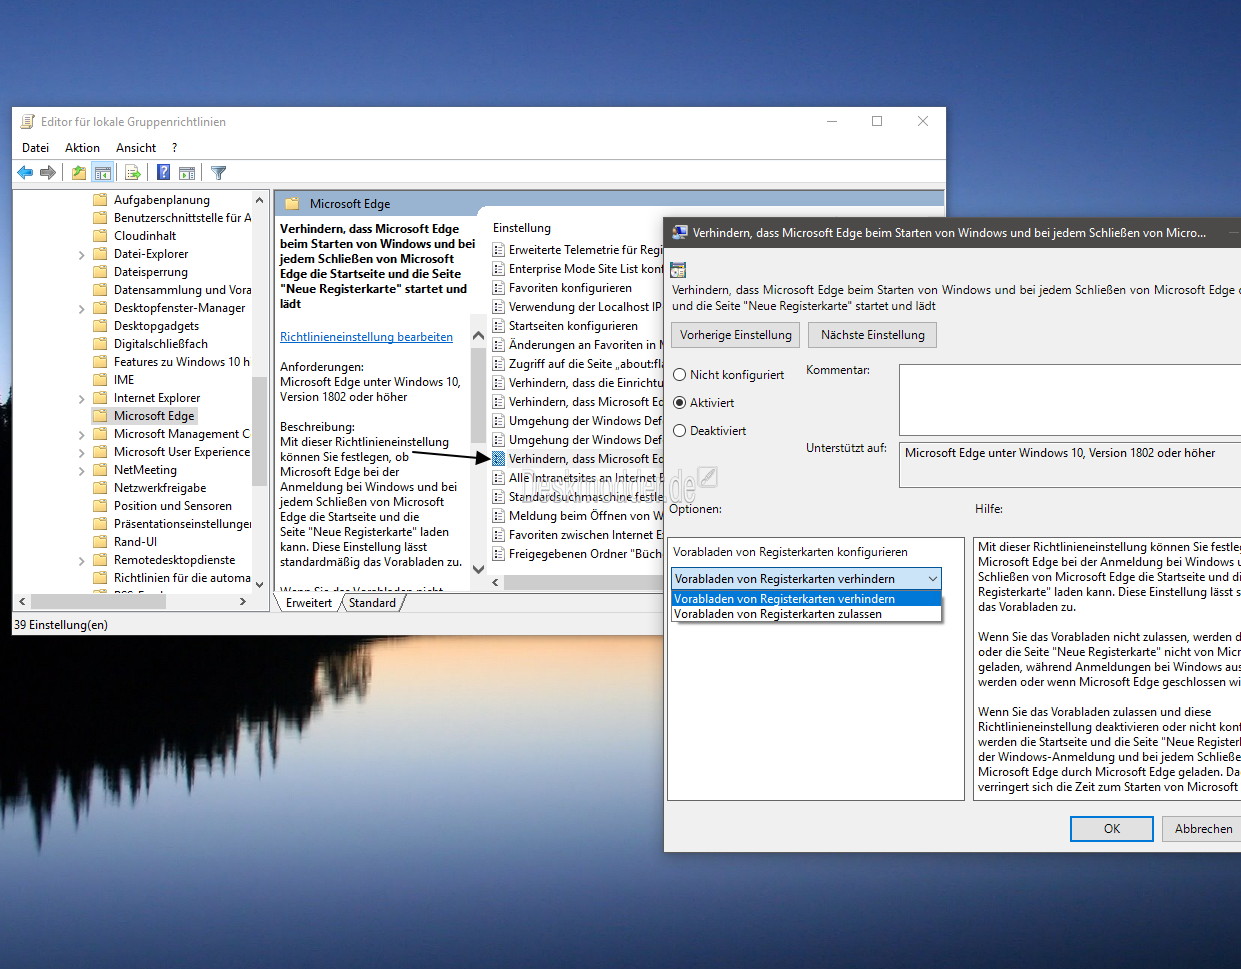1241x969 pixels.
Task: Open the Ansicht menu
Action: point(136,148)
